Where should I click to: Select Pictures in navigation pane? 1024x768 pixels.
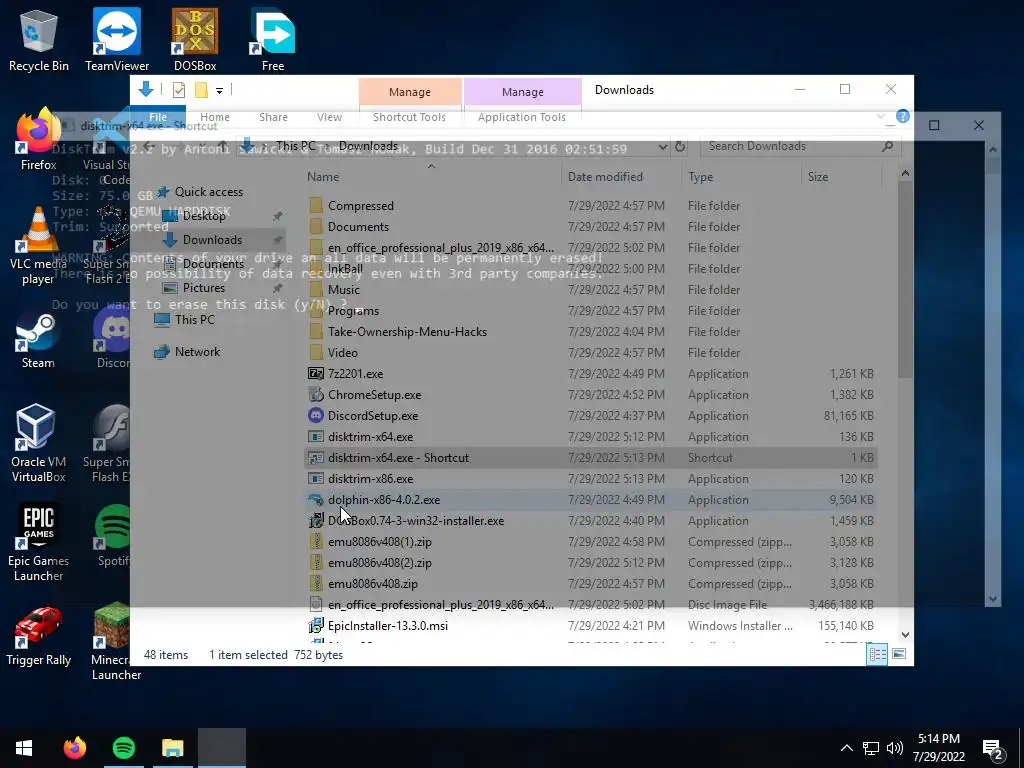click(203, 288)
